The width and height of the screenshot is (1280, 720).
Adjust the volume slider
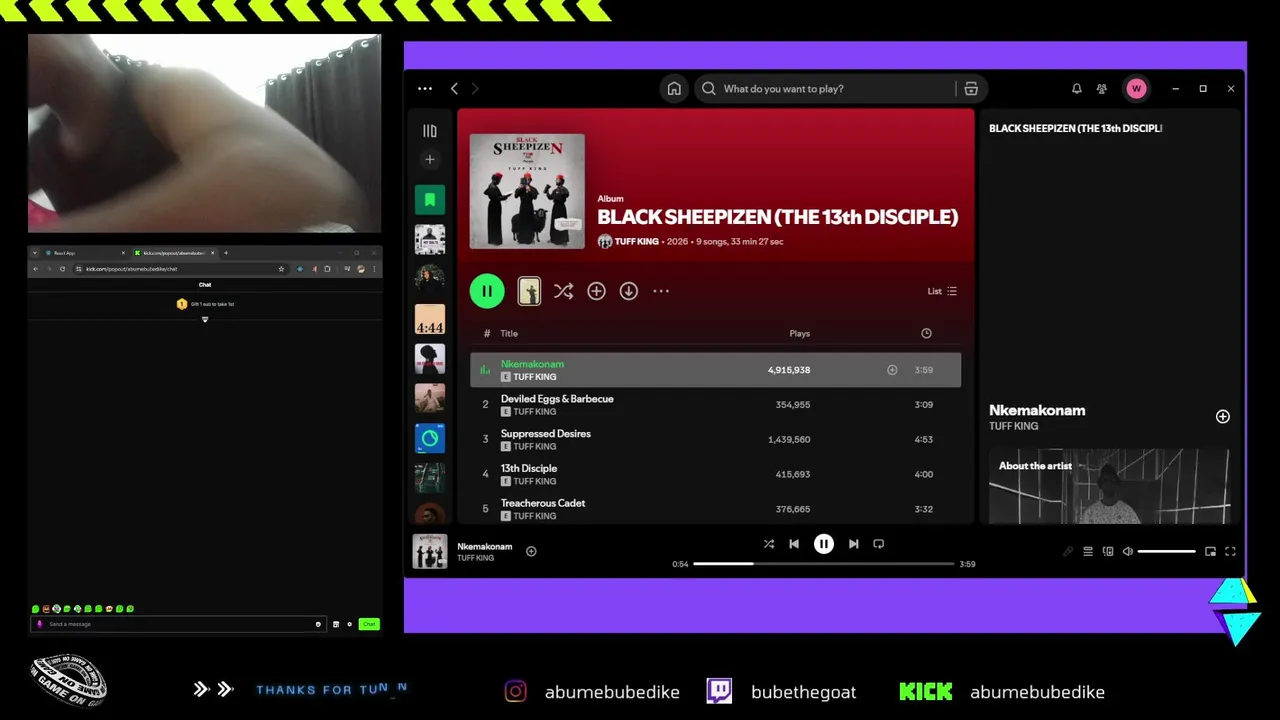point(1166,551)
